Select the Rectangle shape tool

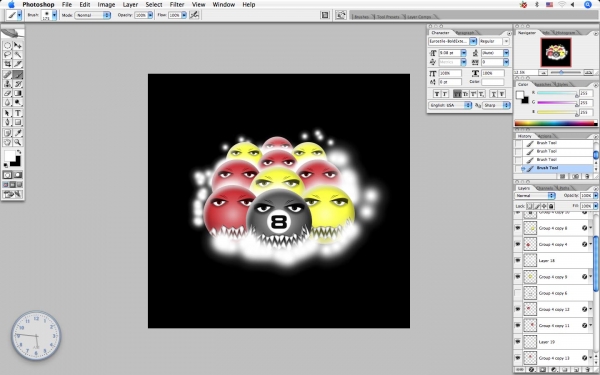click(18, 122)
